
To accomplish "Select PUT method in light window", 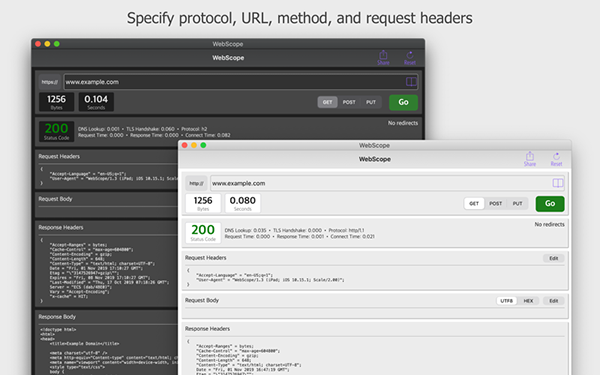I will (517, 204).
